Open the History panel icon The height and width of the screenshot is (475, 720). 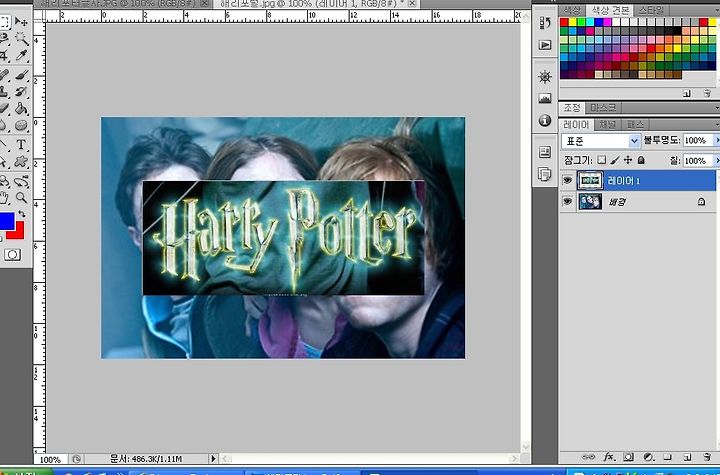pos(545,23)
